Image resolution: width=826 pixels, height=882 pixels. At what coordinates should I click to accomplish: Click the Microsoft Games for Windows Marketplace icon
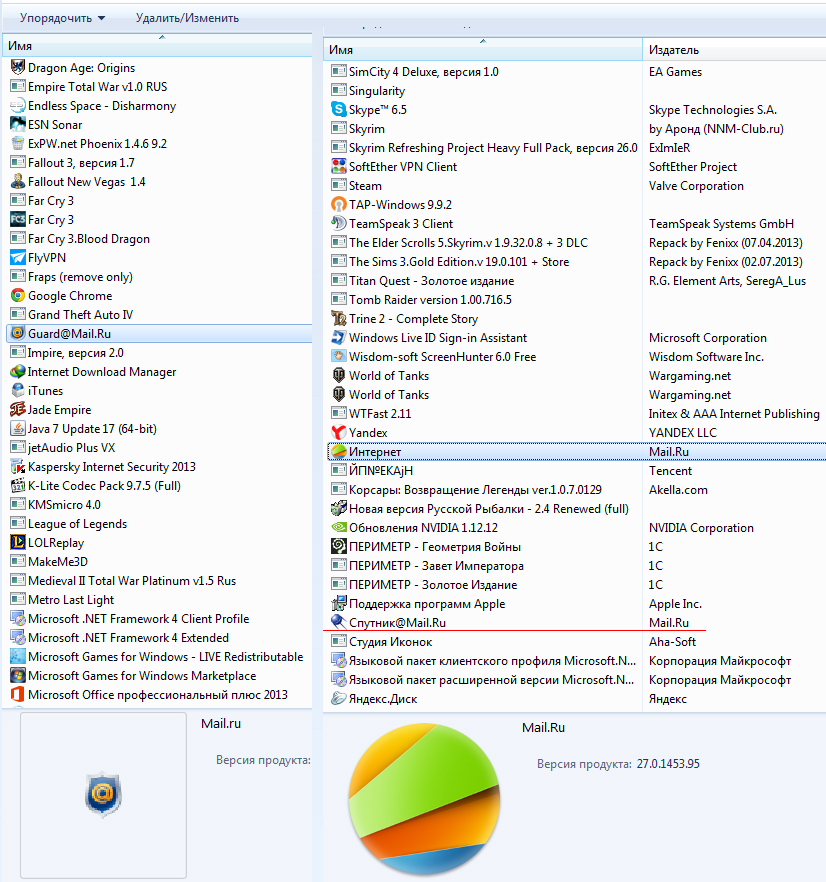18,676
